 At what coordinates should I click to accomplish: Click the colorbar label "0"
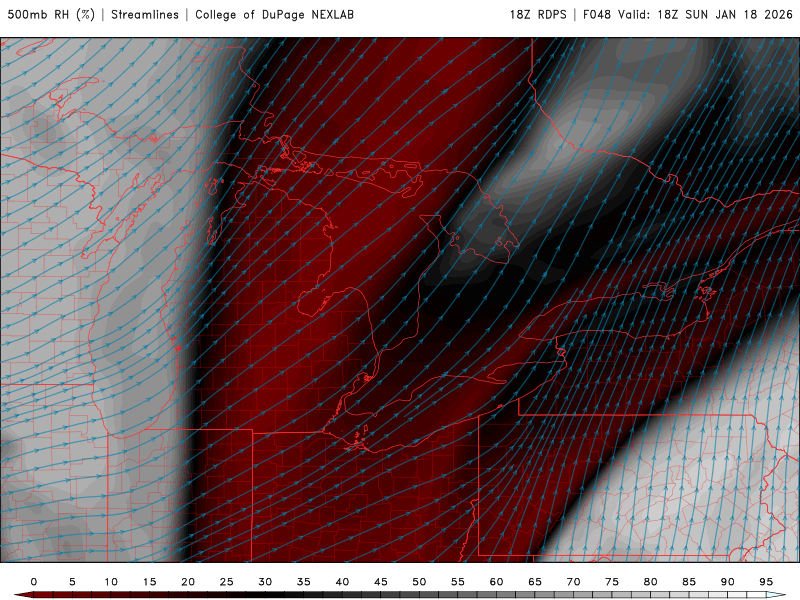34,582
